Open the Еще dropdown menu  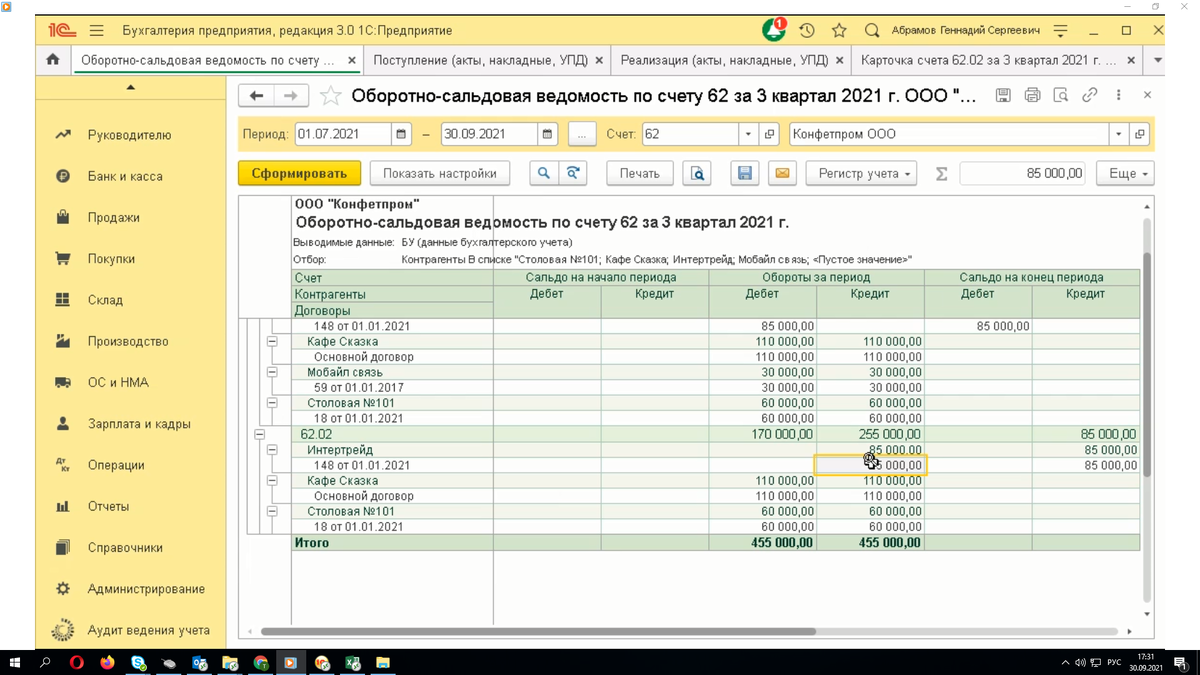1126,173
